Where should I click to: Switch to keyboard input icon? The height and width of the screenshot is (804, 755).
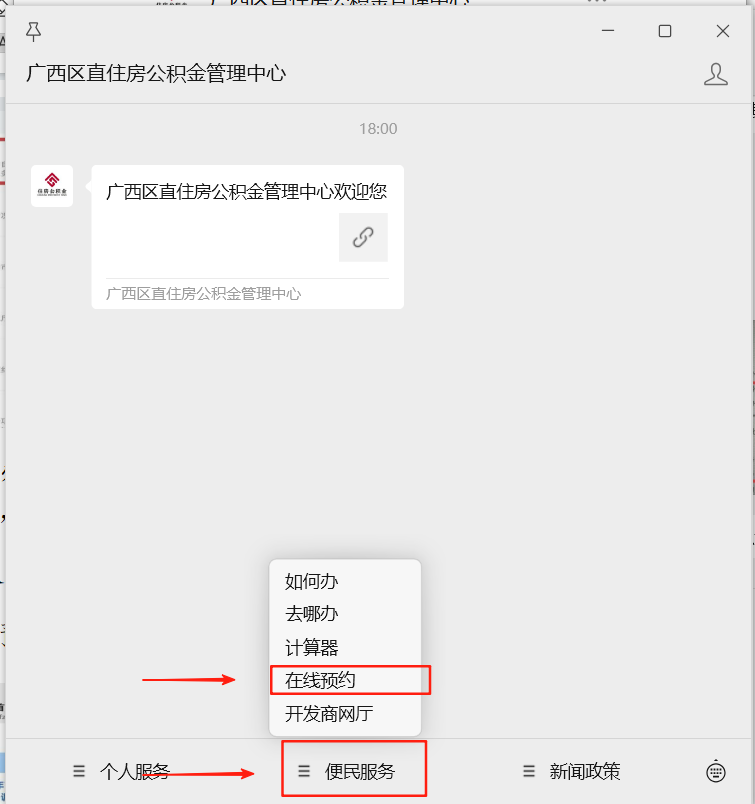point(716,772)
